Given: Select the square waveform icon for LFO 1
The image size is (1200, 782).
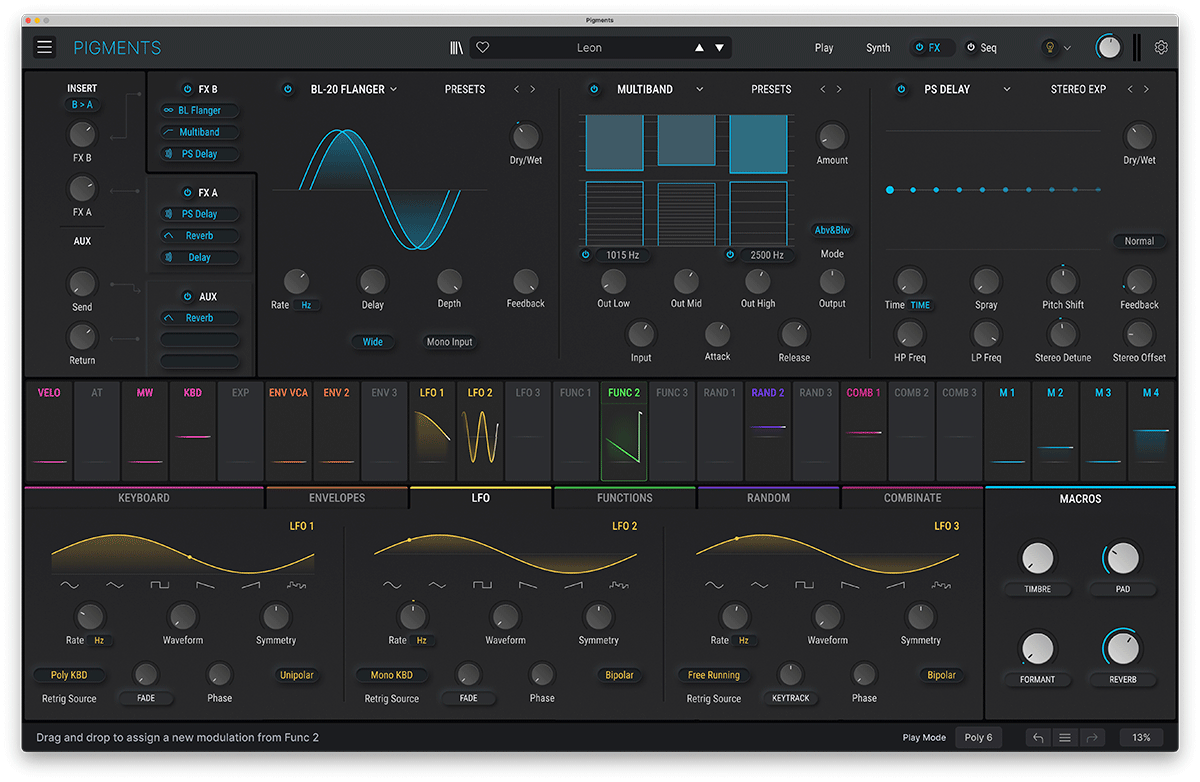Looking at the screenshot, I should pos(160,585).
